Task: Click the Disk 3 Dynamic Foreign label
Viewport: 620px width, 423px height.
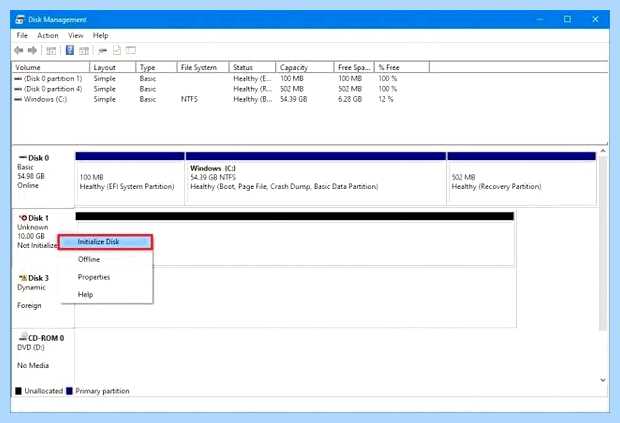Action: pyautogui.click(x=43, y=298)
